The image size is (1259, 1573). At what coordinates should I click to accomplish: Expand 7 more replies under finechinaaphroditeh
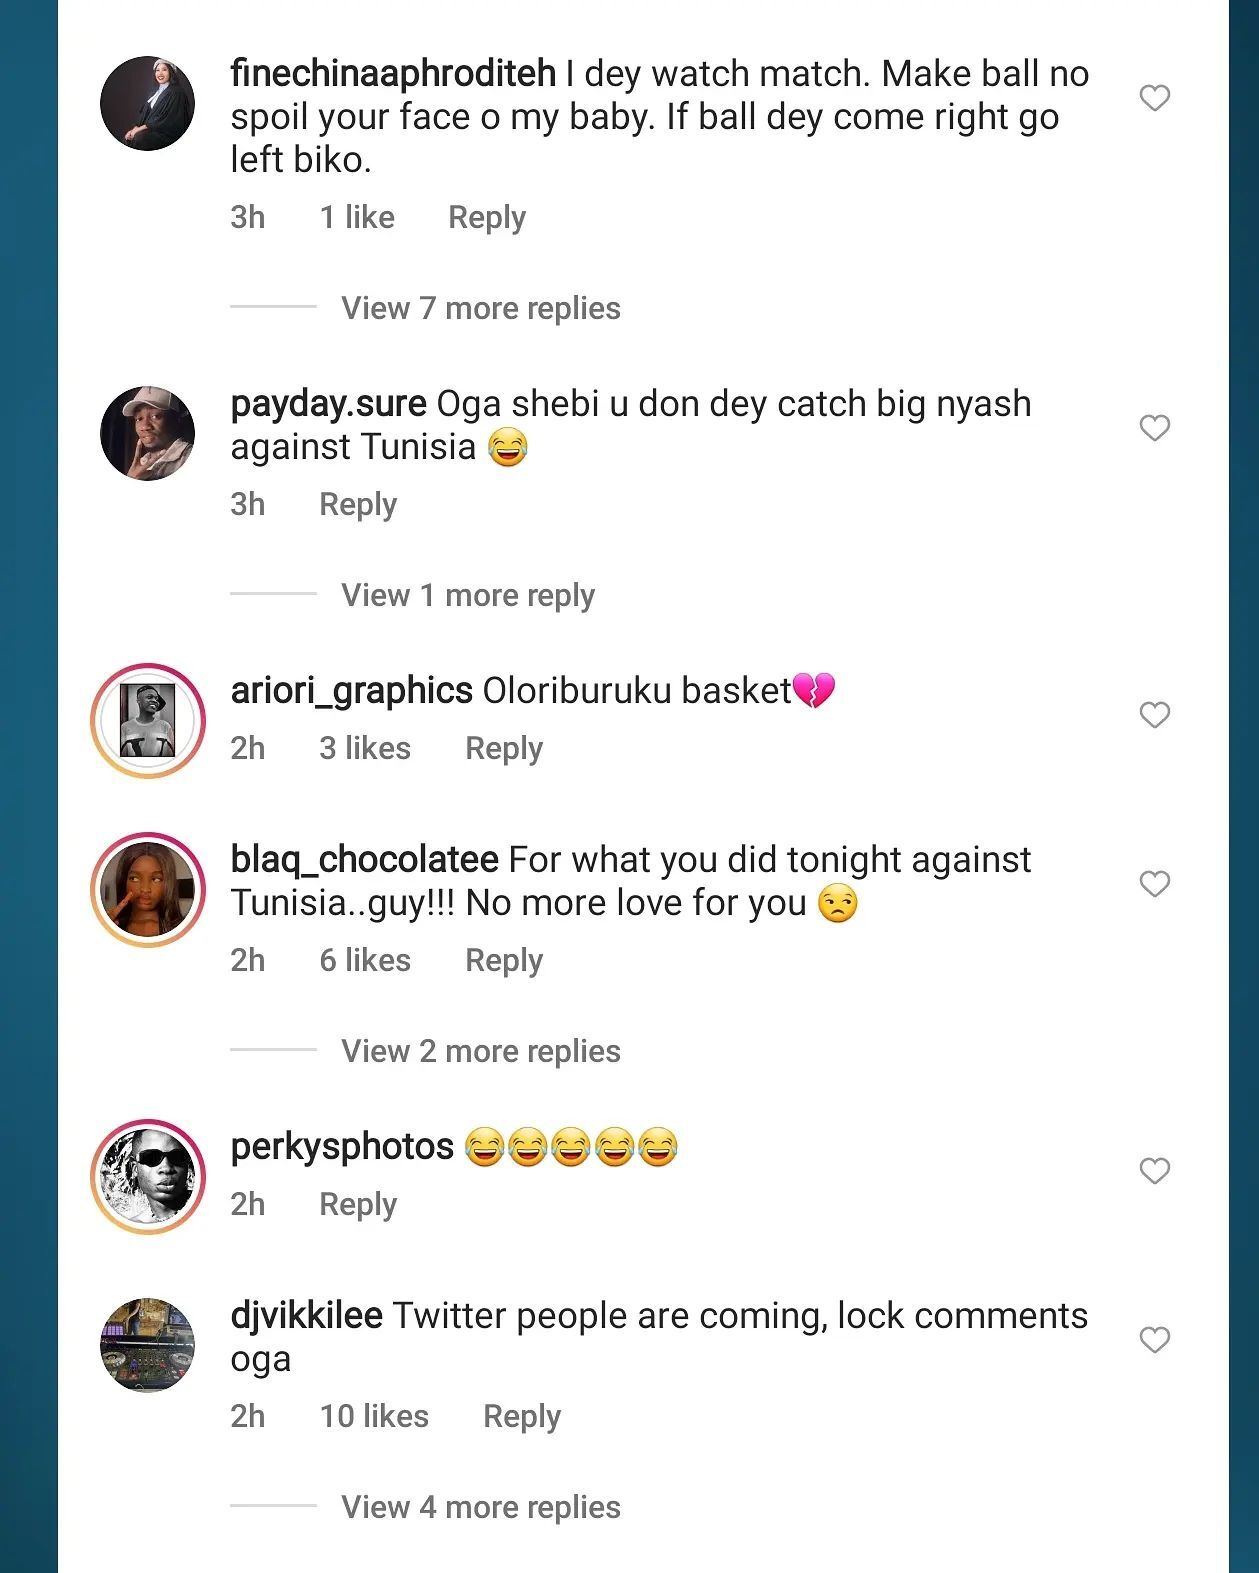coord(480,308)
